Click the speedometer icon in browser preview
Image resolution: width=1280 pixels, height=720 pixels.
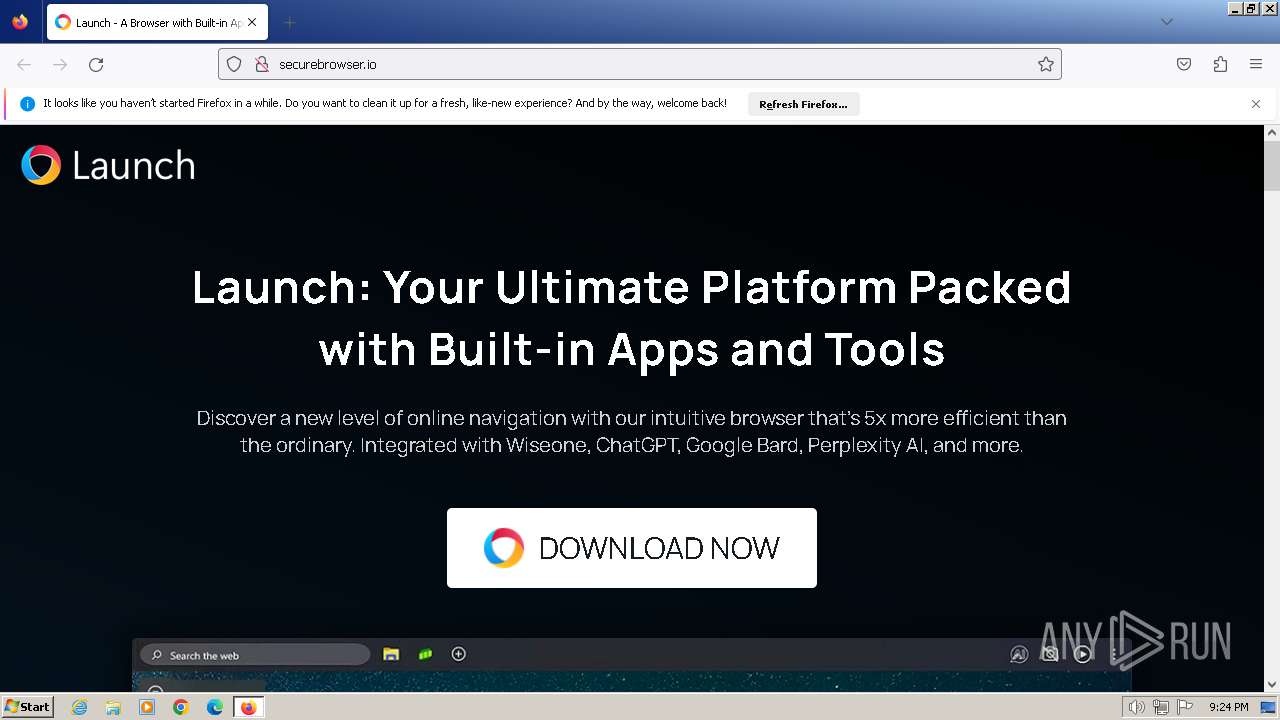[1019, 655]
